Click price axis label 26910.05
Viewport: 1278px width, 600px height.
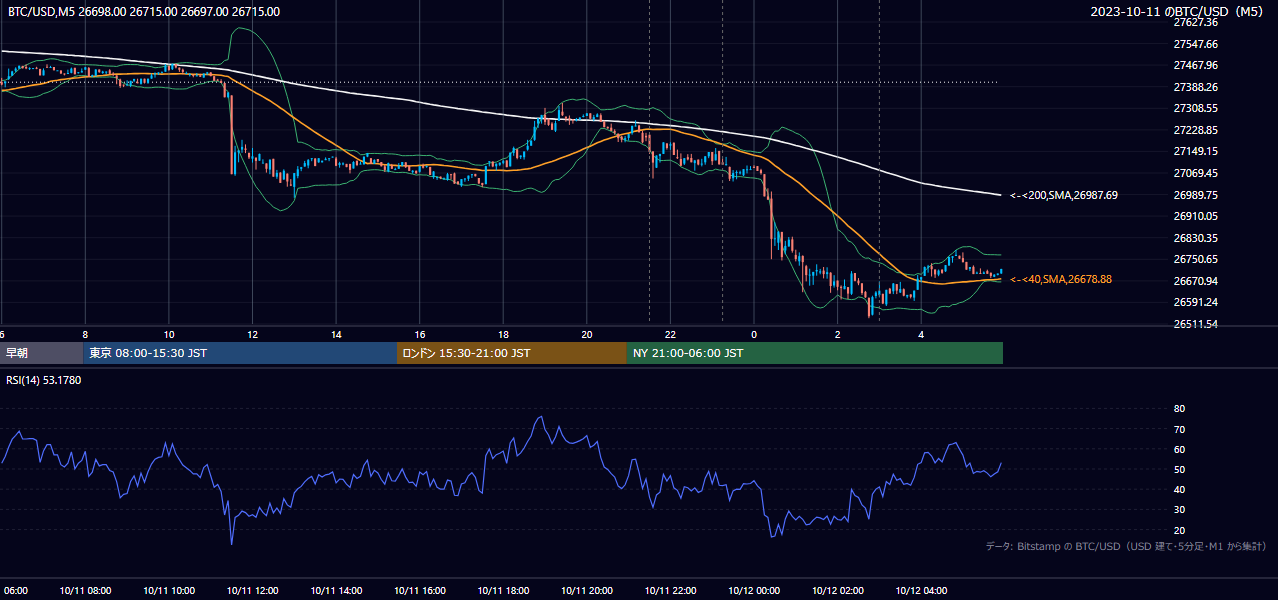[1195, 216]
